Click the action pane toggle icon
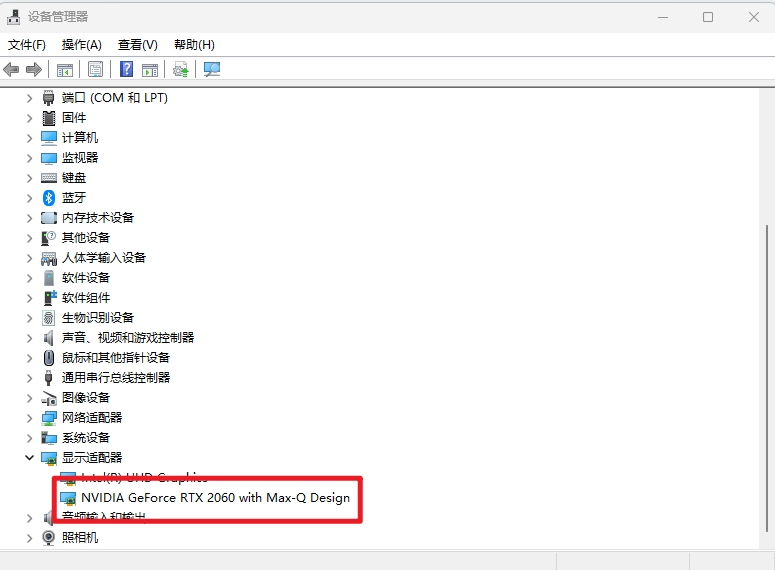Image resolution: width=775 pixels, height=570 pixels. pos(150,70)
